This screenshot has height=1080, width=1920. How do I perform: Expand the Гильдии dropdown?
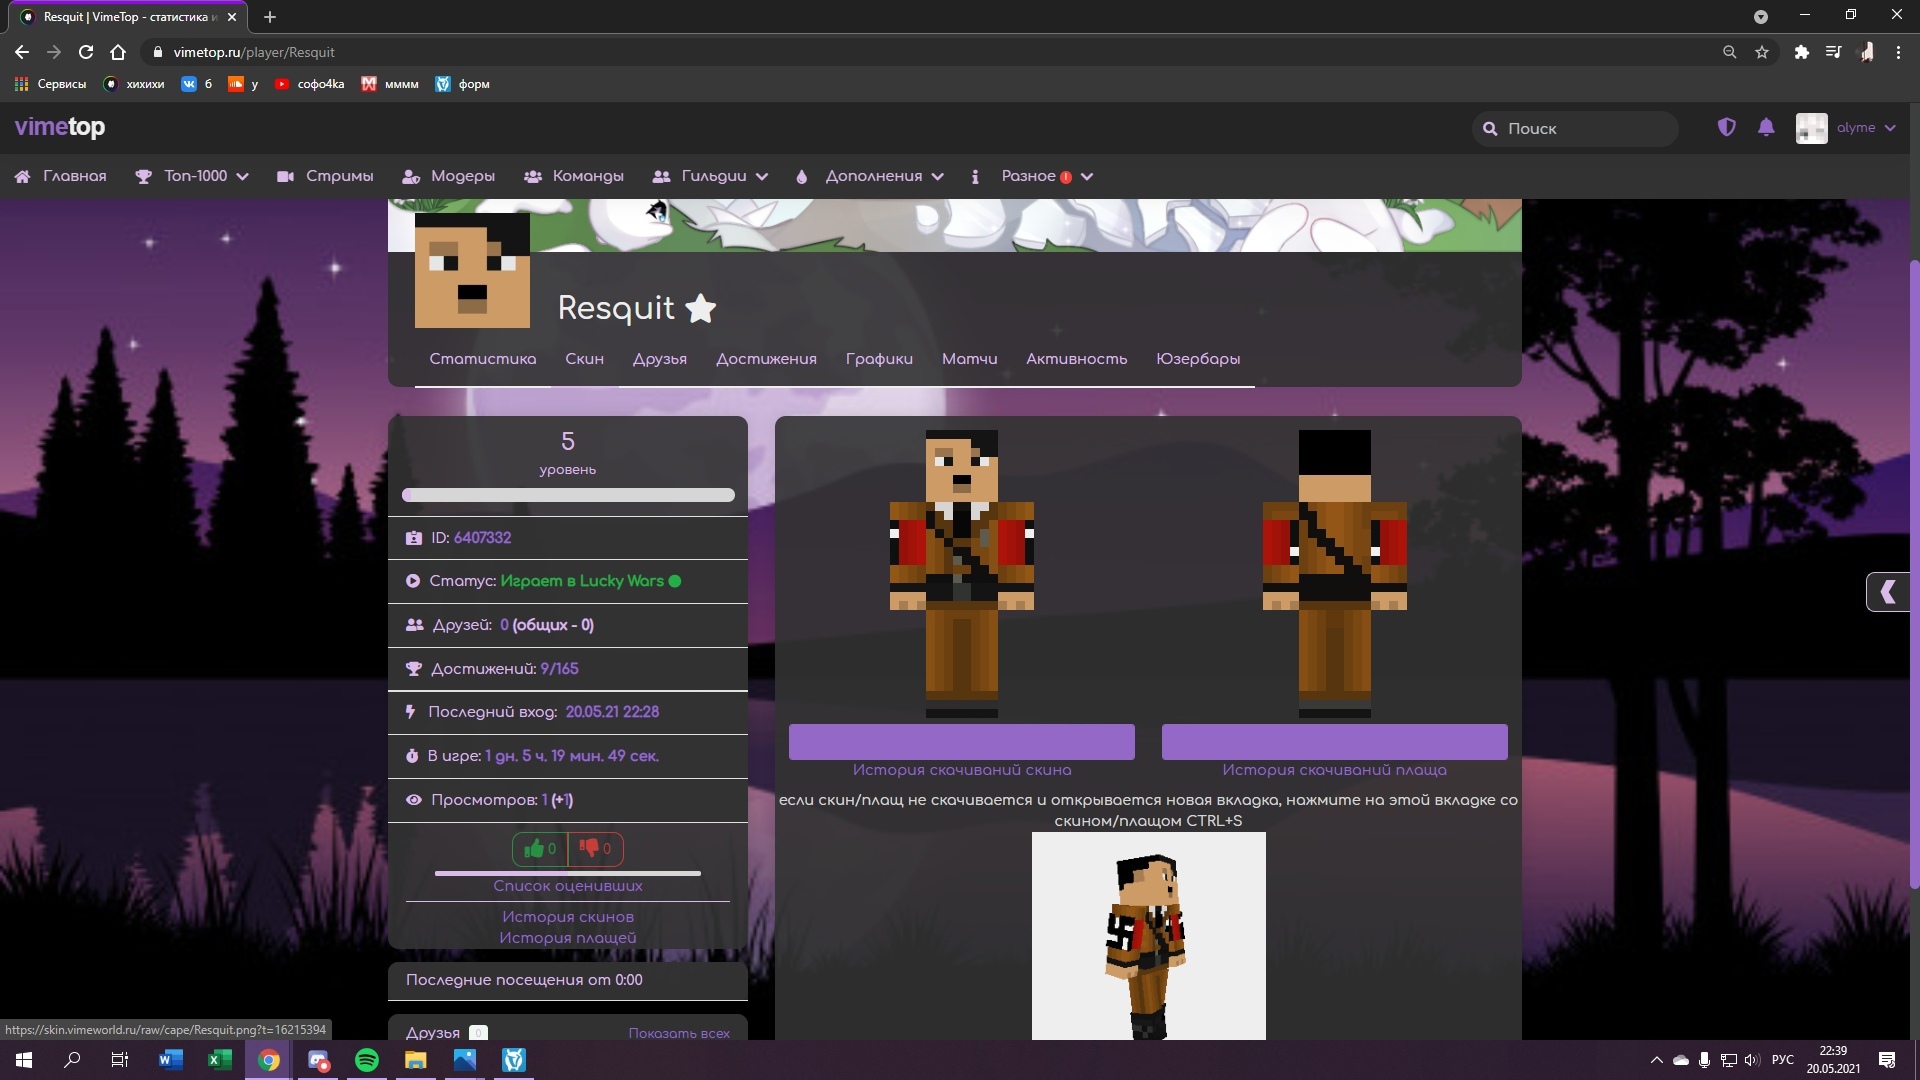(x=710, y=176)
